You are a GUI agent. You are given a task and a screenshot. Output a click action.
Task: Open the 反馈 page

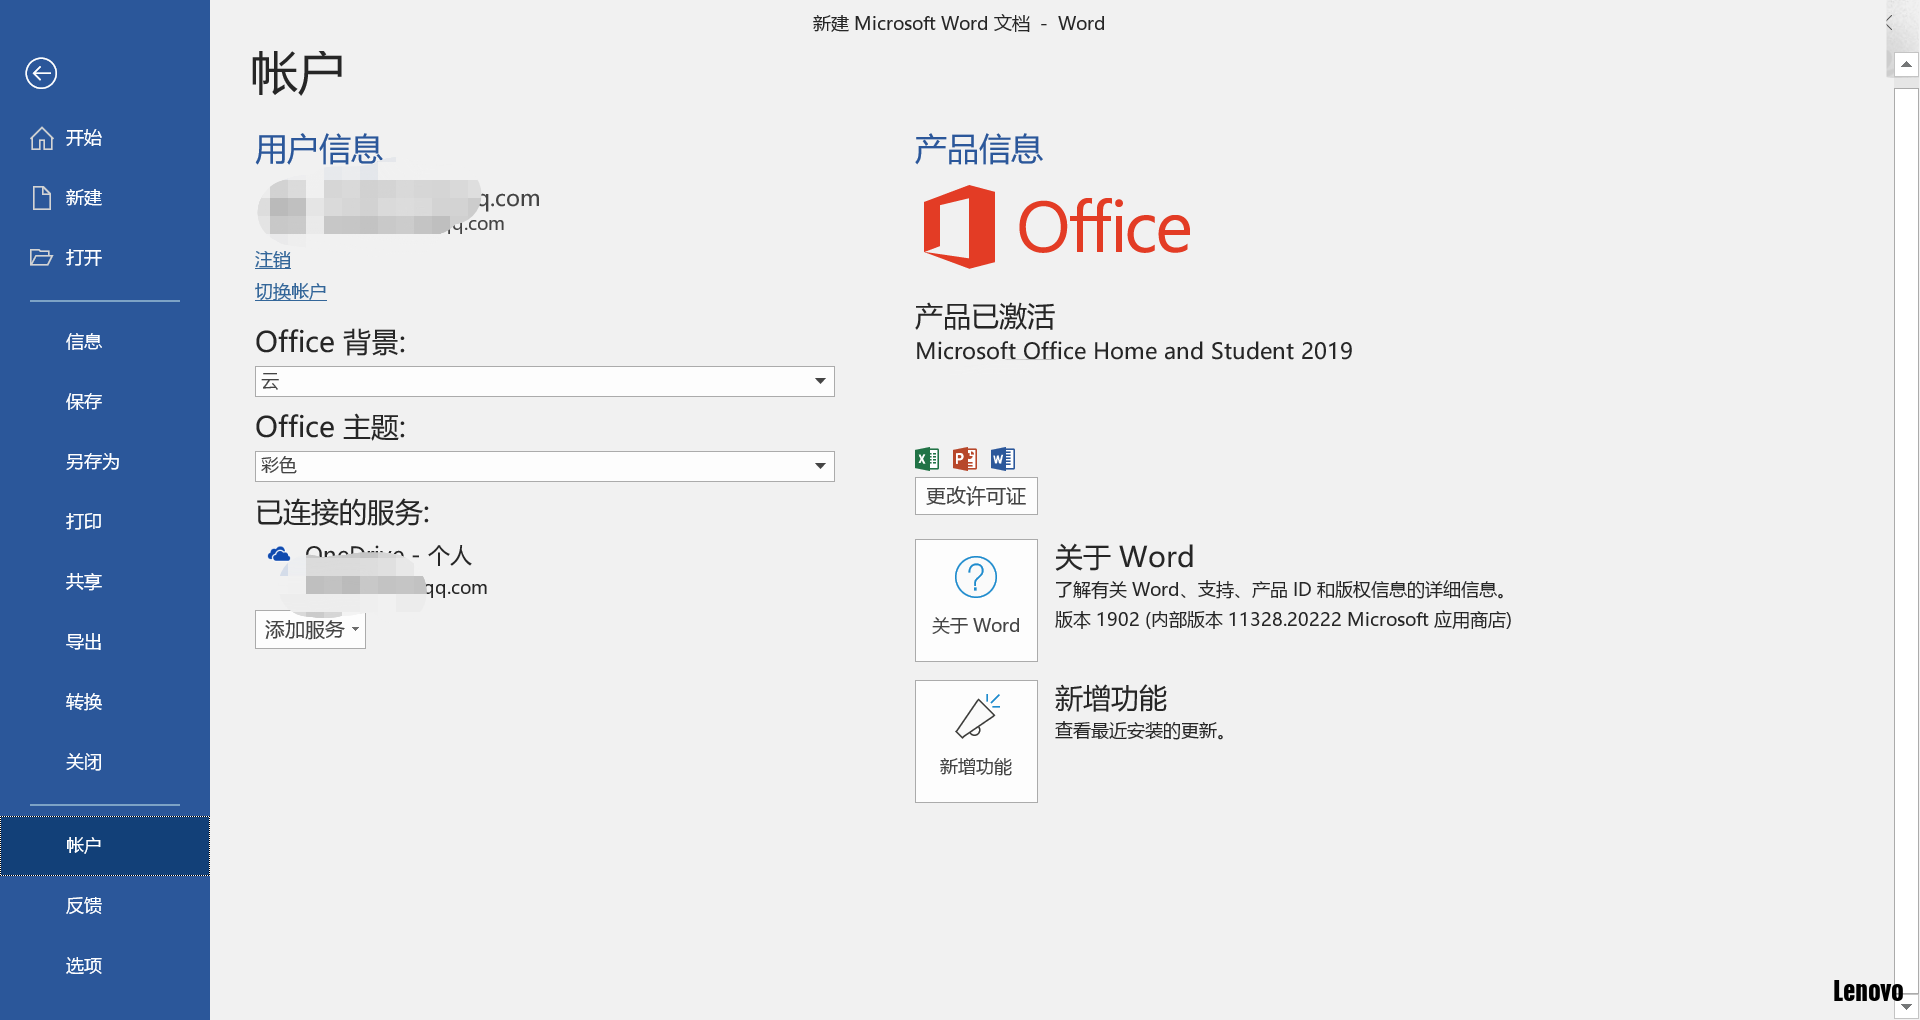pos(105,906)
